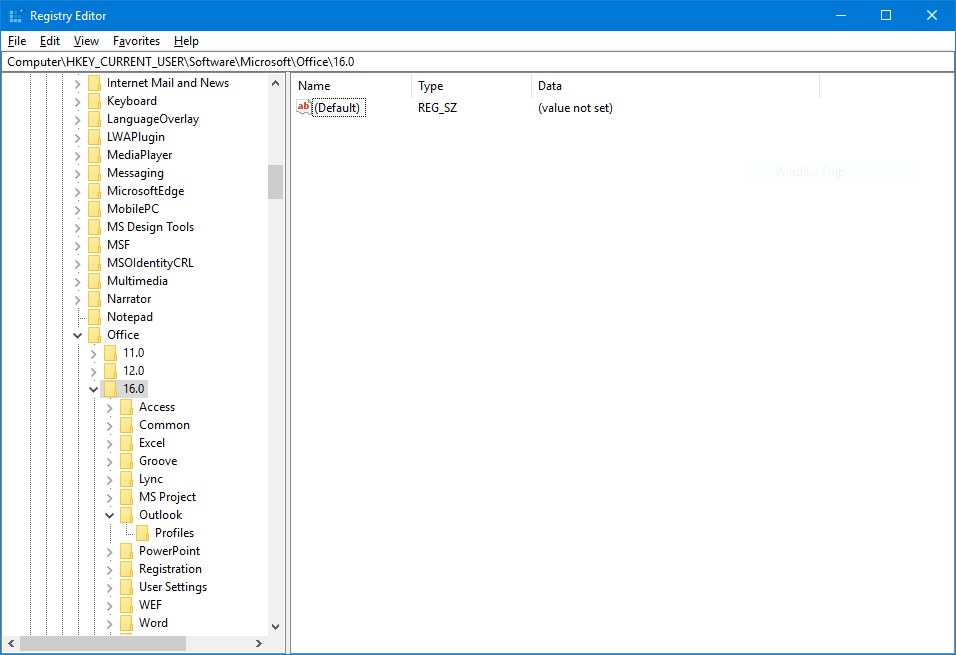Click the registry path address bar
Screen dimensions: 956x655
click(478, 62)
